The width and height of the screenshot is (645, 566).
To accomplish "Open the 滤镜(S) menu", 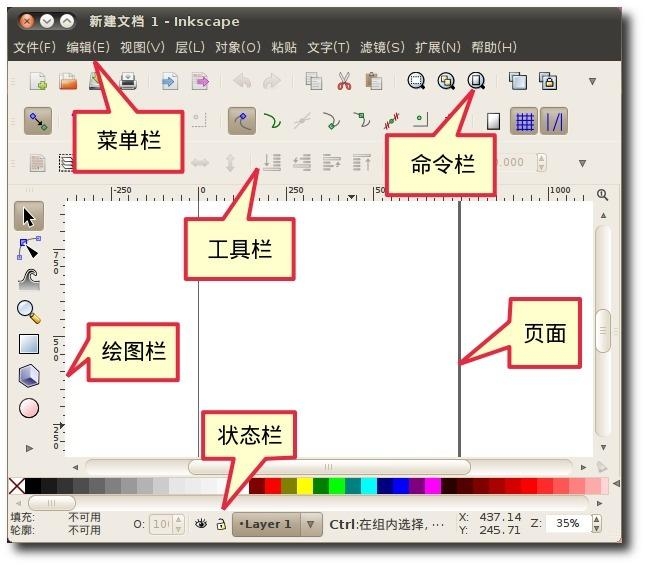I will point(382,47).
